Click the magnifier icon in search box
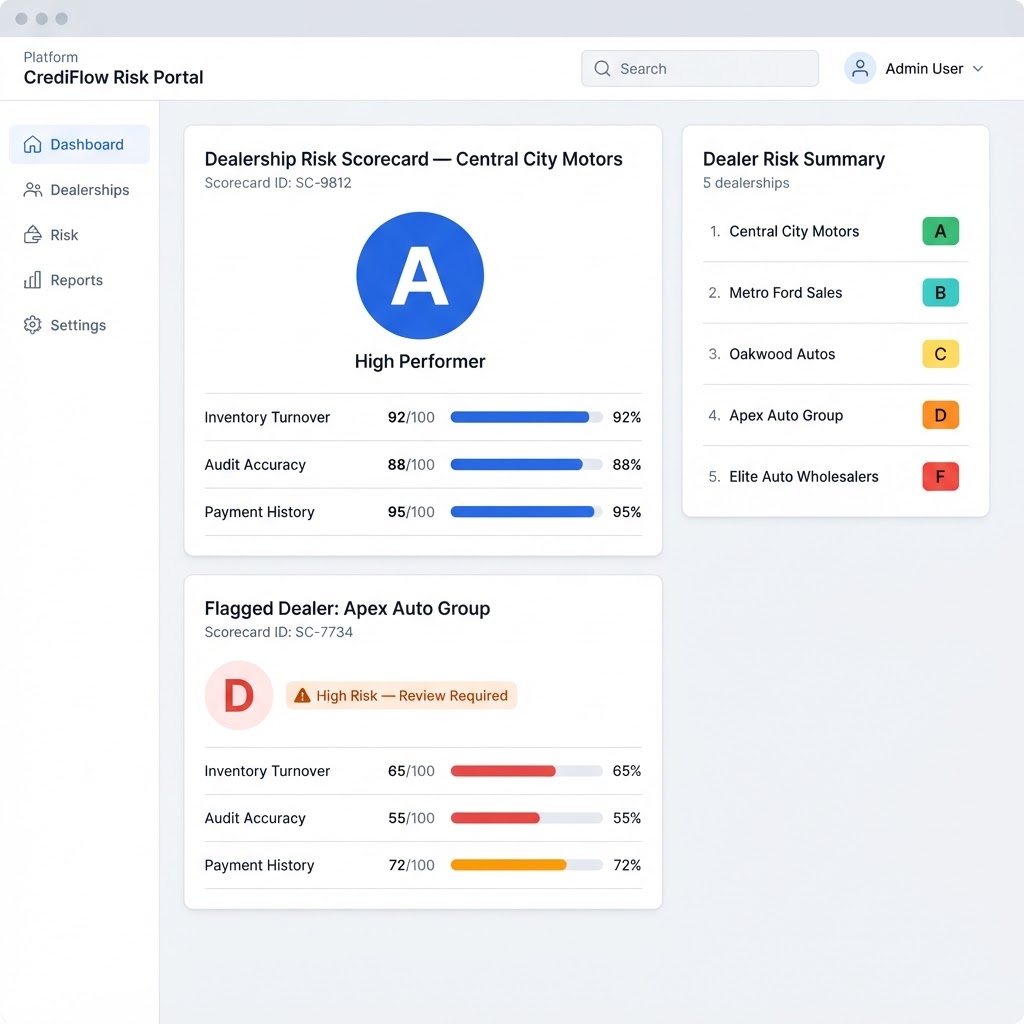 (x=602, y=69)
